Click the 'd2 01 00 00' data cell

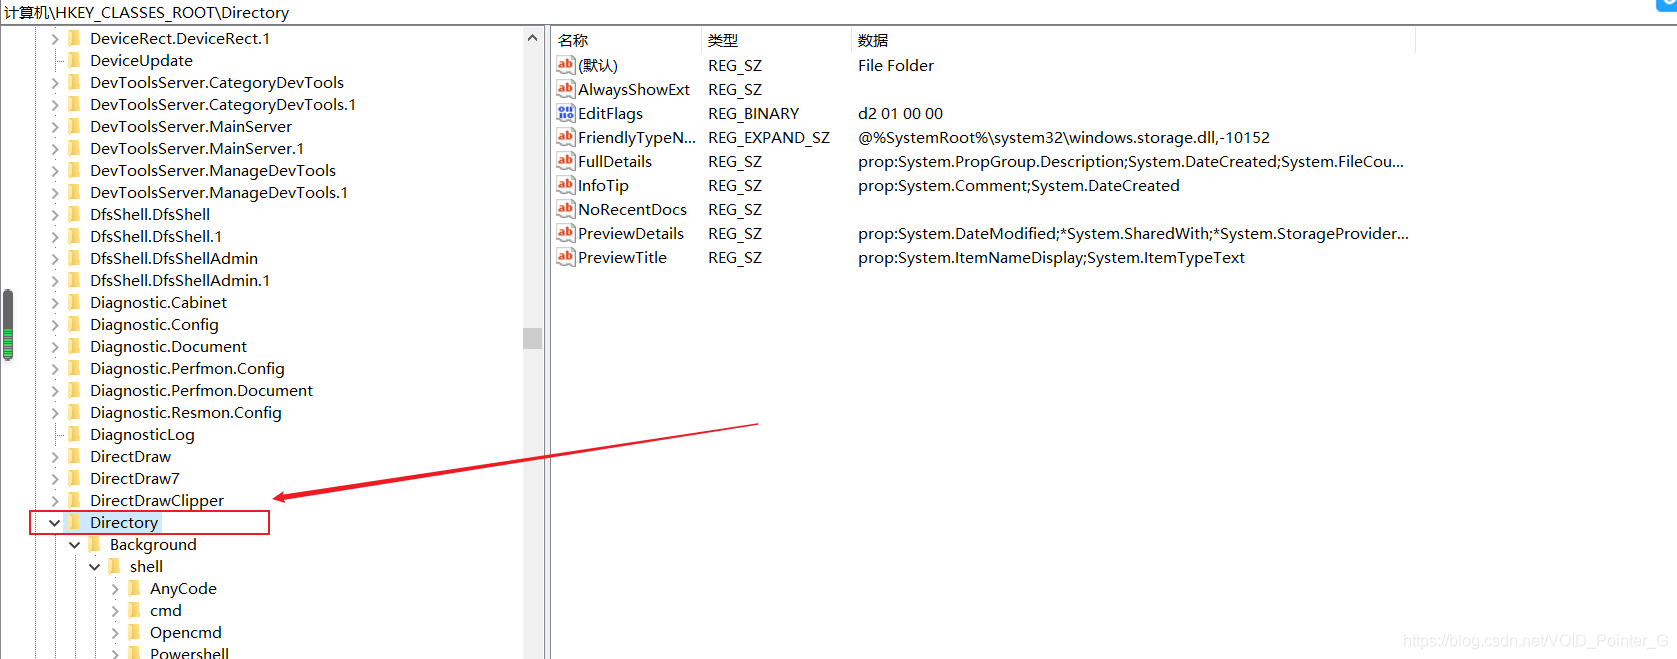(900, 113)
